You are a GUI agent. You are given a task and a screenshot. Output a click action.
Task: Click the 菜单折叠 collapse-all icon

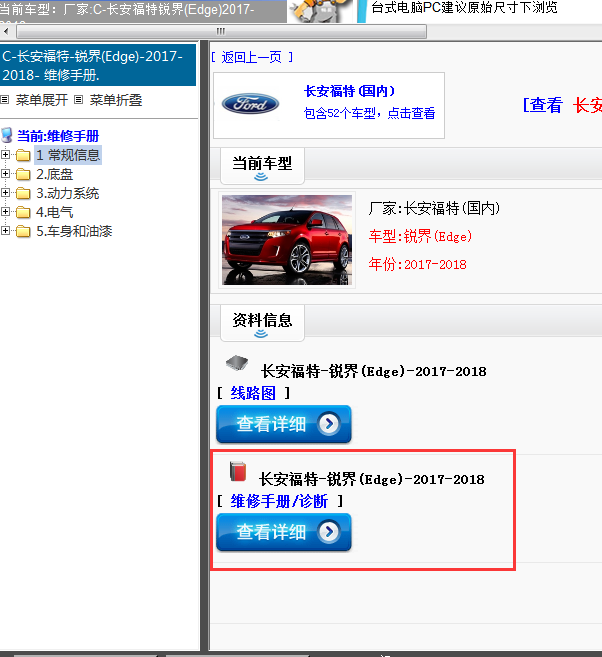[78, 100]
